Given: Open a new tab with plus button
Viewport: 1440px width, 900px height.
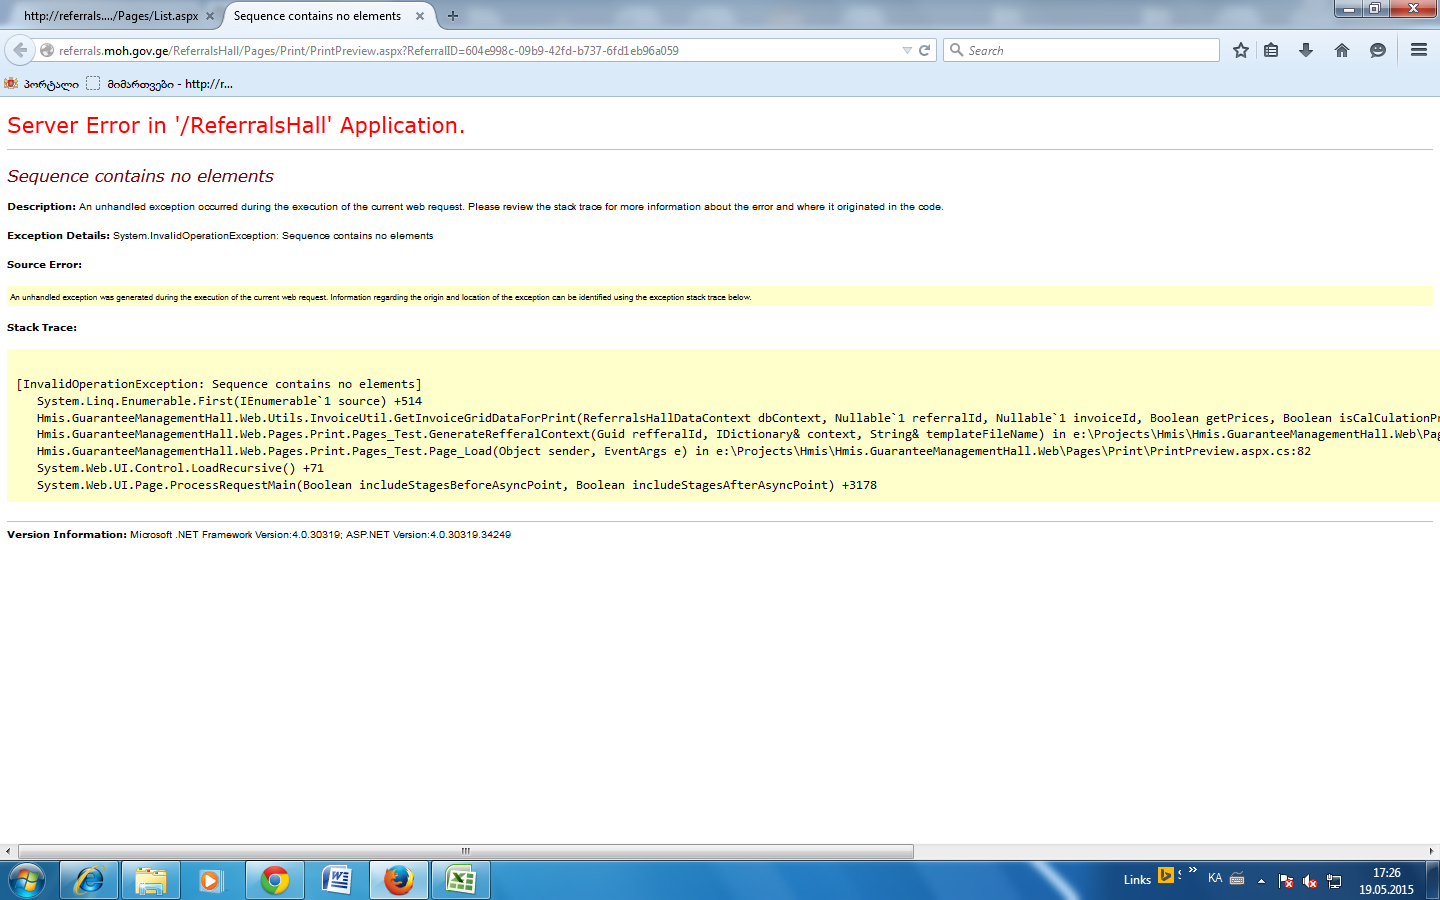Looking at the screenshot, I should point(453,16).
